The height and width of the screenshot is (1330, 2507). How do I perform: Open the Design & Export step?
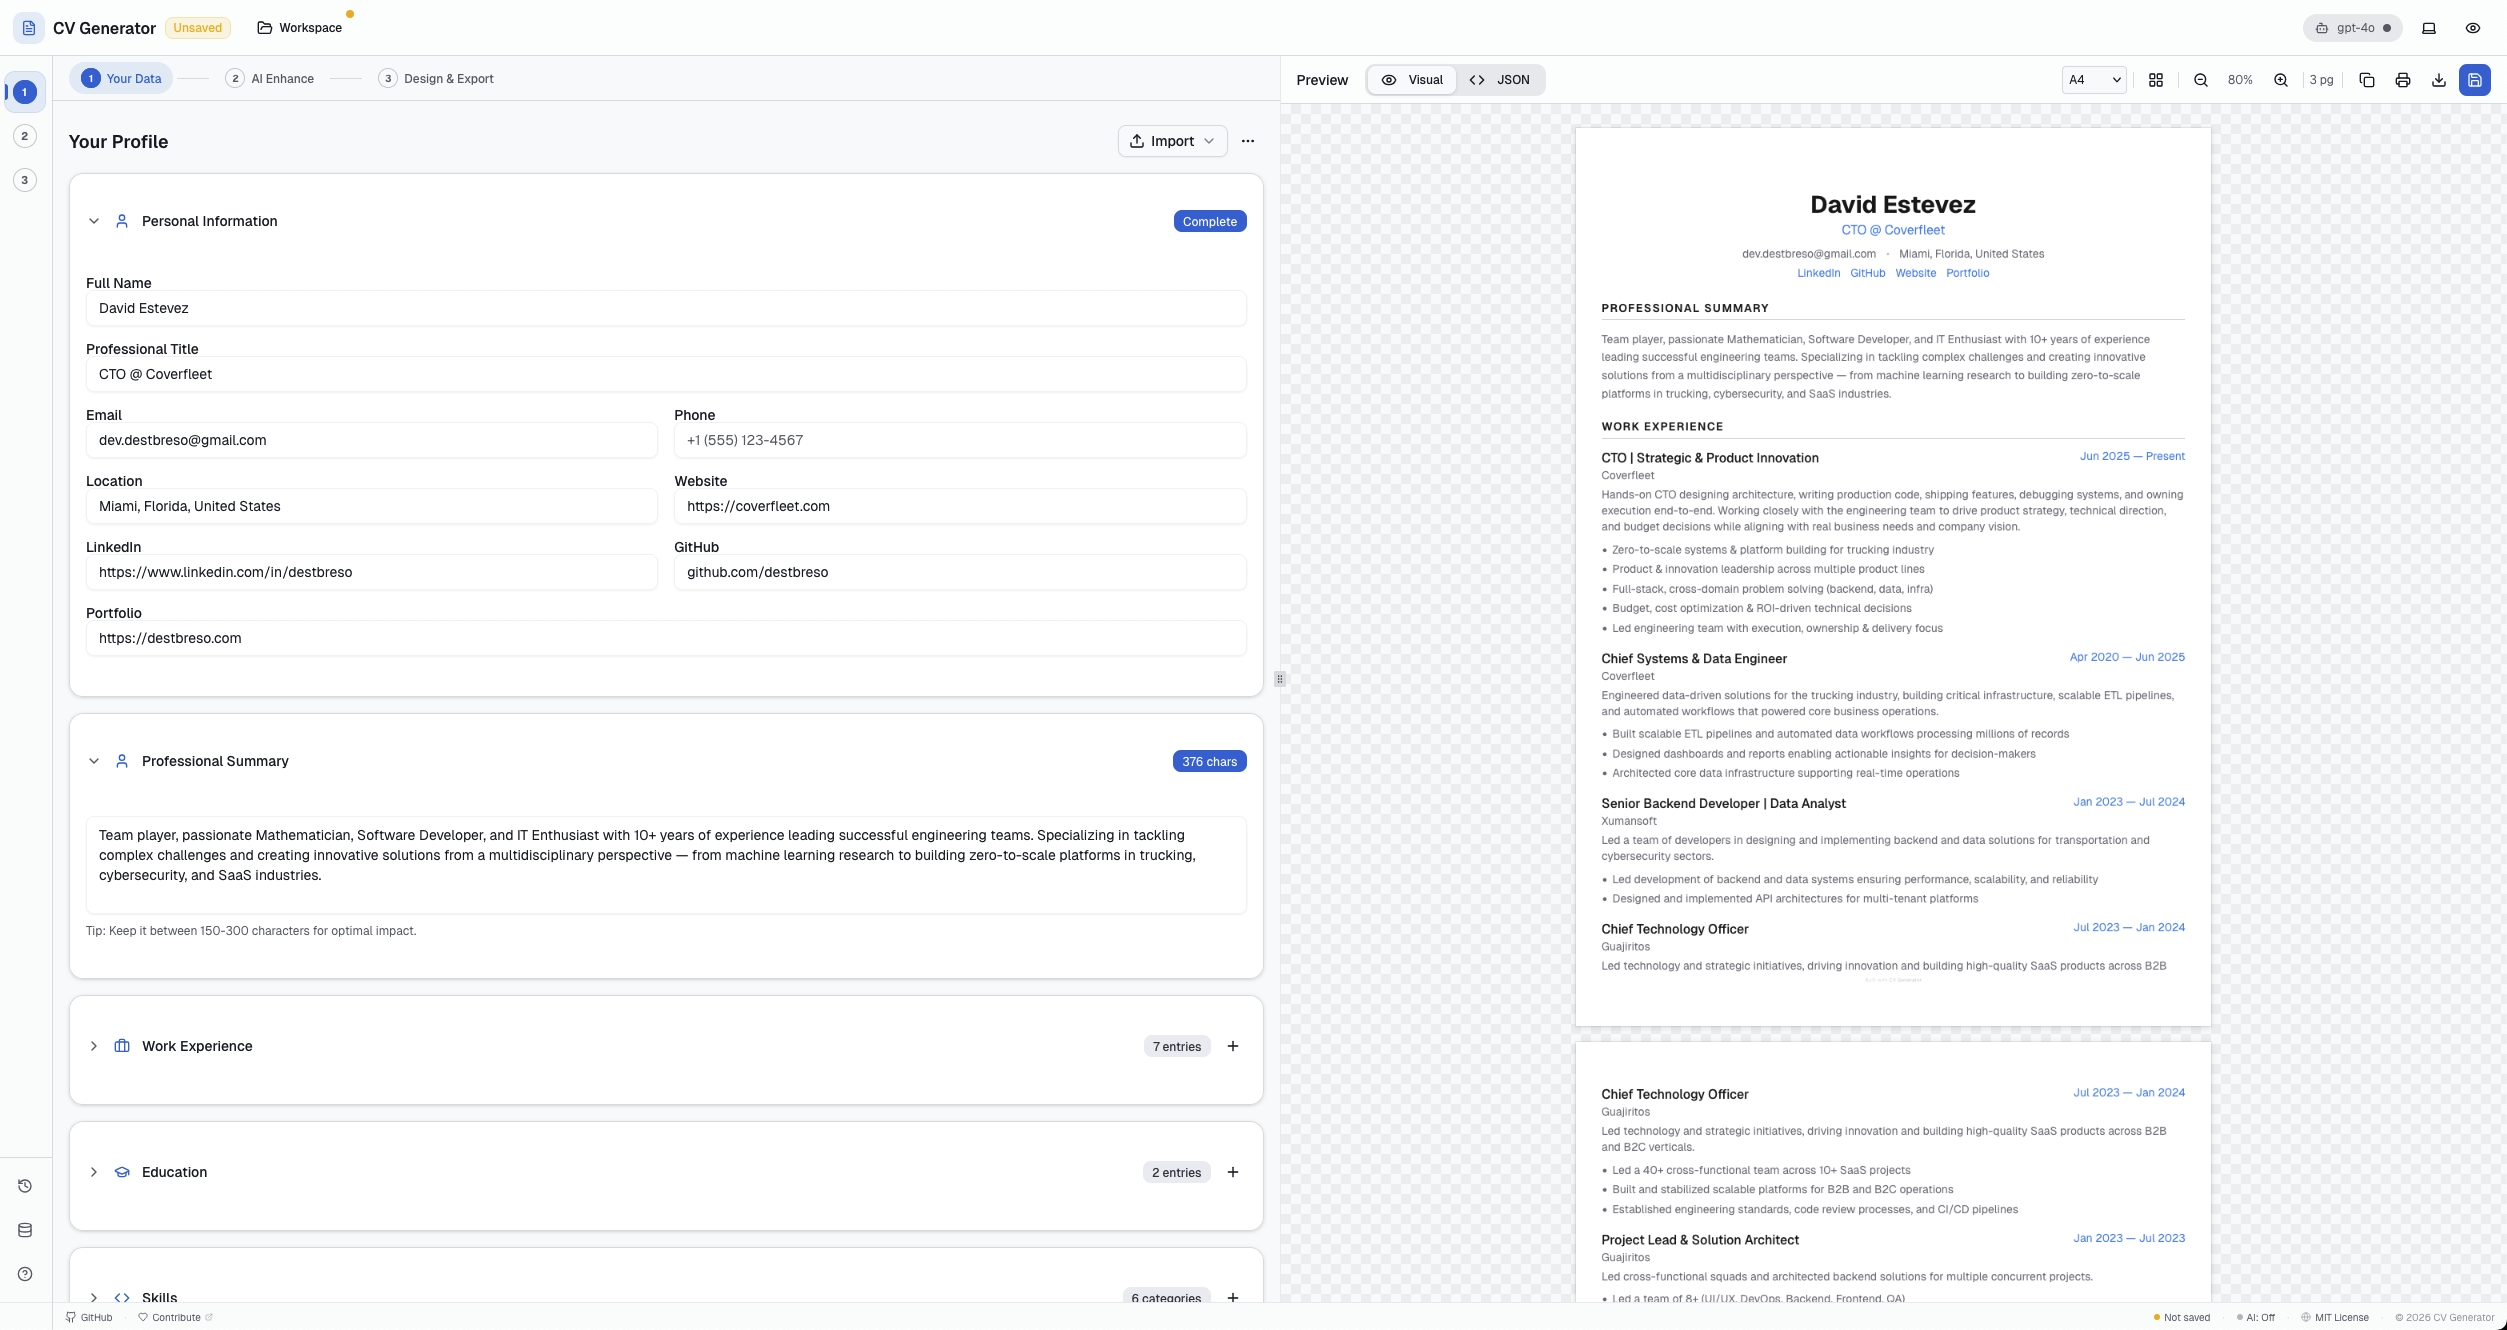[436, 78]
